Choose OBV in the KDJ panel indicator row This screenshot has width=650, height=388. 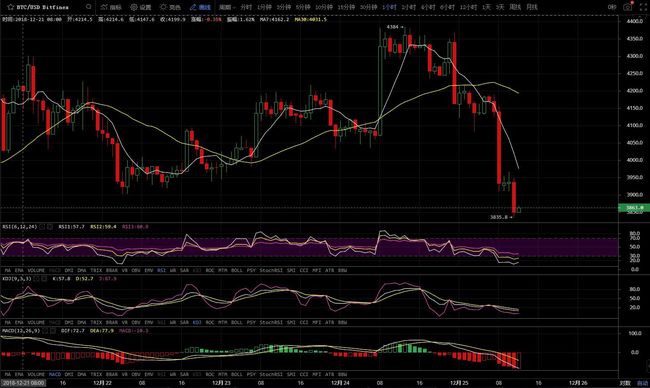136,322
